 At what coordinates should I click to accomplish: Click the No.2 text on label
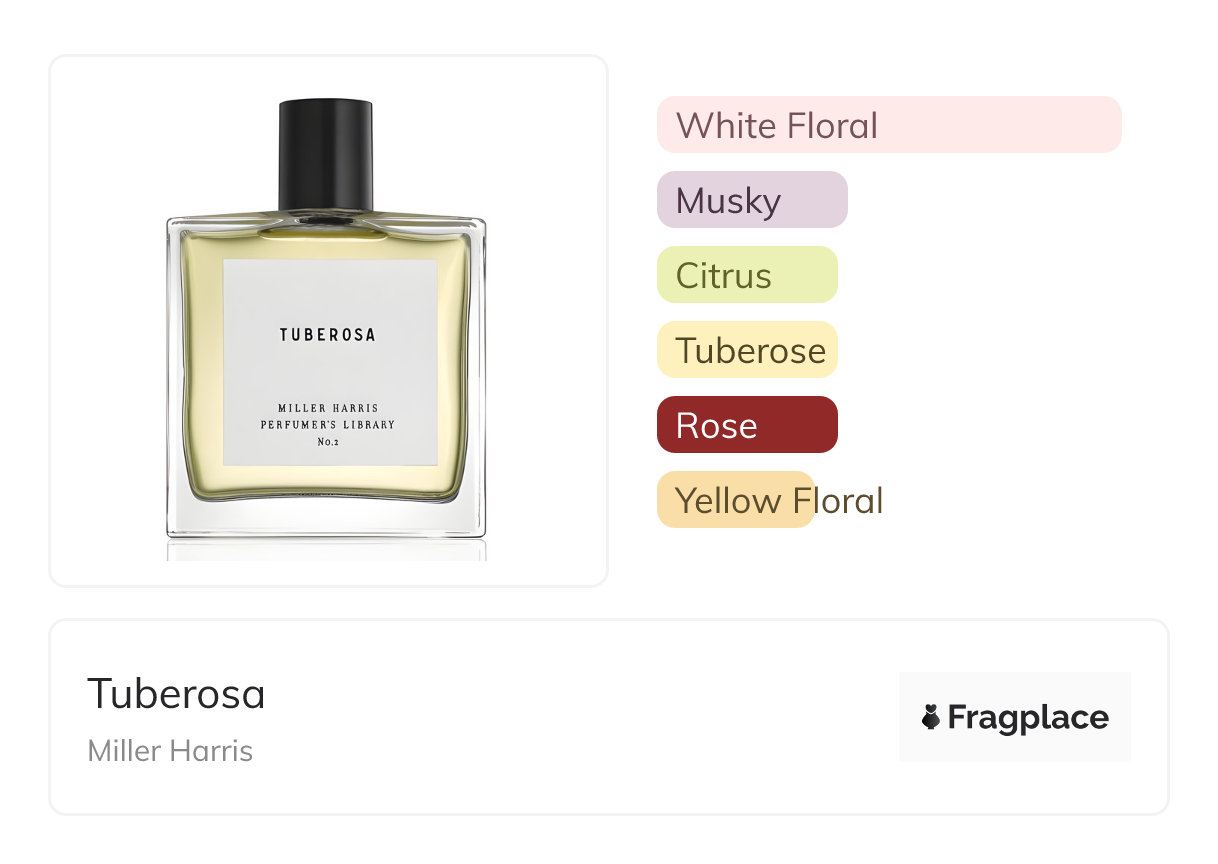click(x=328, y=442)
